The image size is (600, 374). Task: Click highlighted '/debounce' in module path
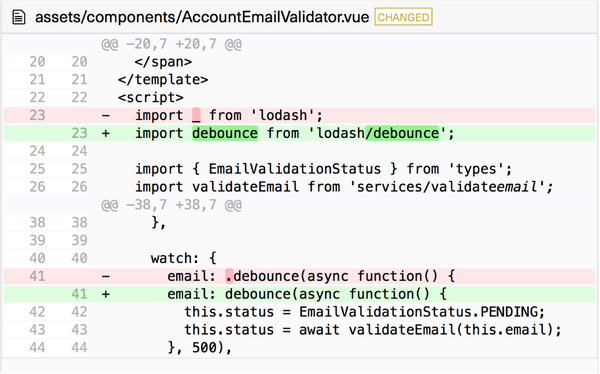[x=402, y=133]
